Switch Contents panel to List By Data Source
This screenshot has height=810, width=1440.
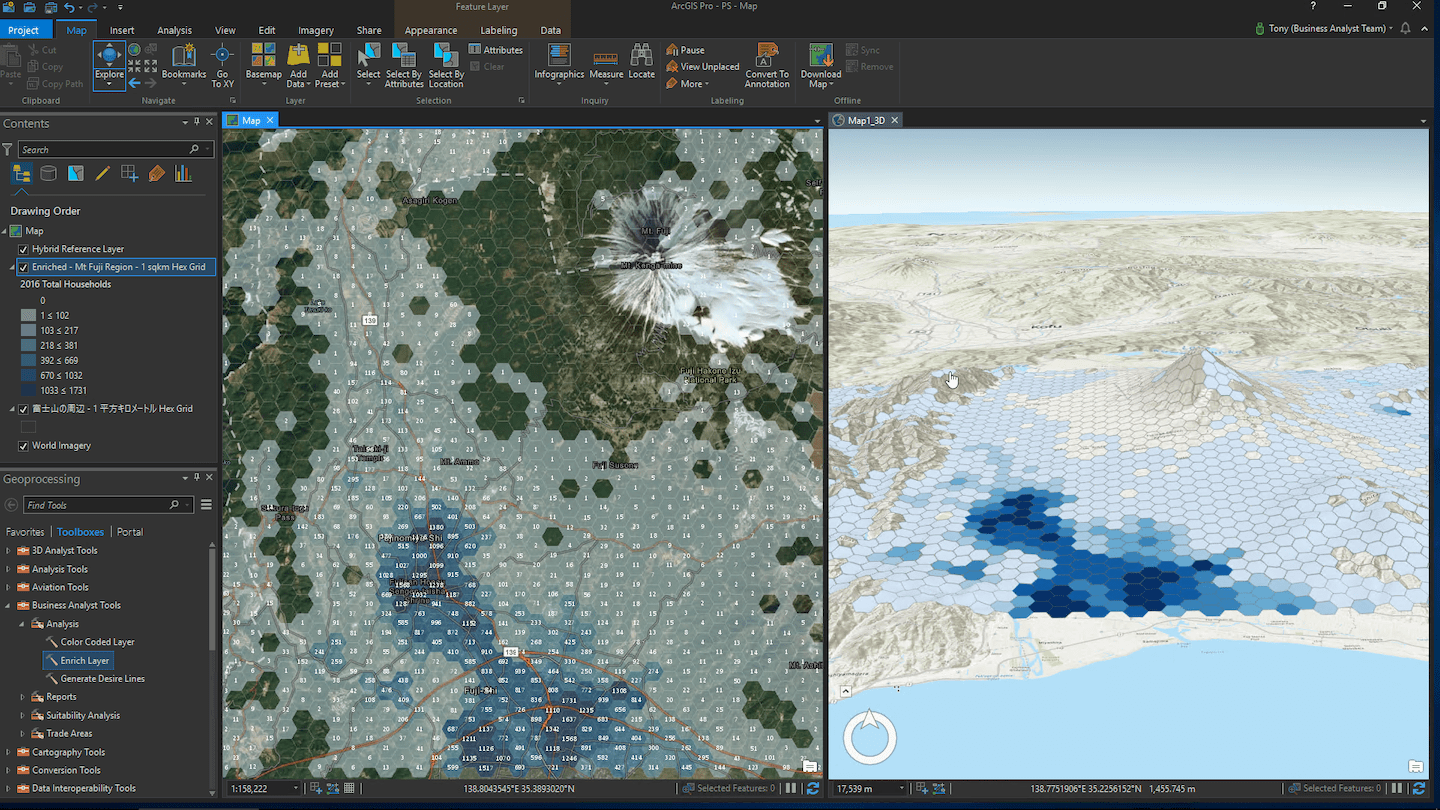tap(48, 173)
